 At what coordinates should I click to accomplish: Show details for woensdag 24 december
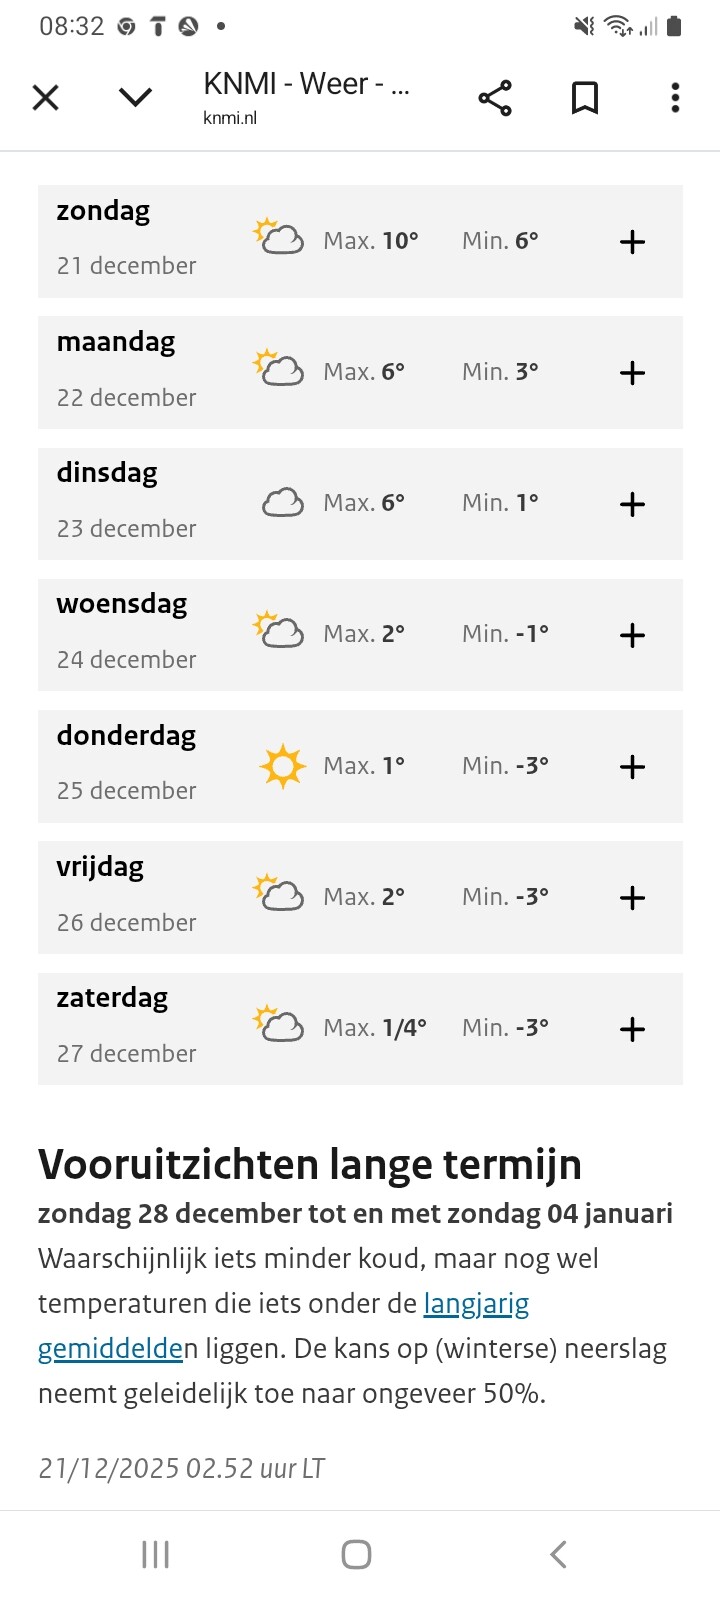632,635
